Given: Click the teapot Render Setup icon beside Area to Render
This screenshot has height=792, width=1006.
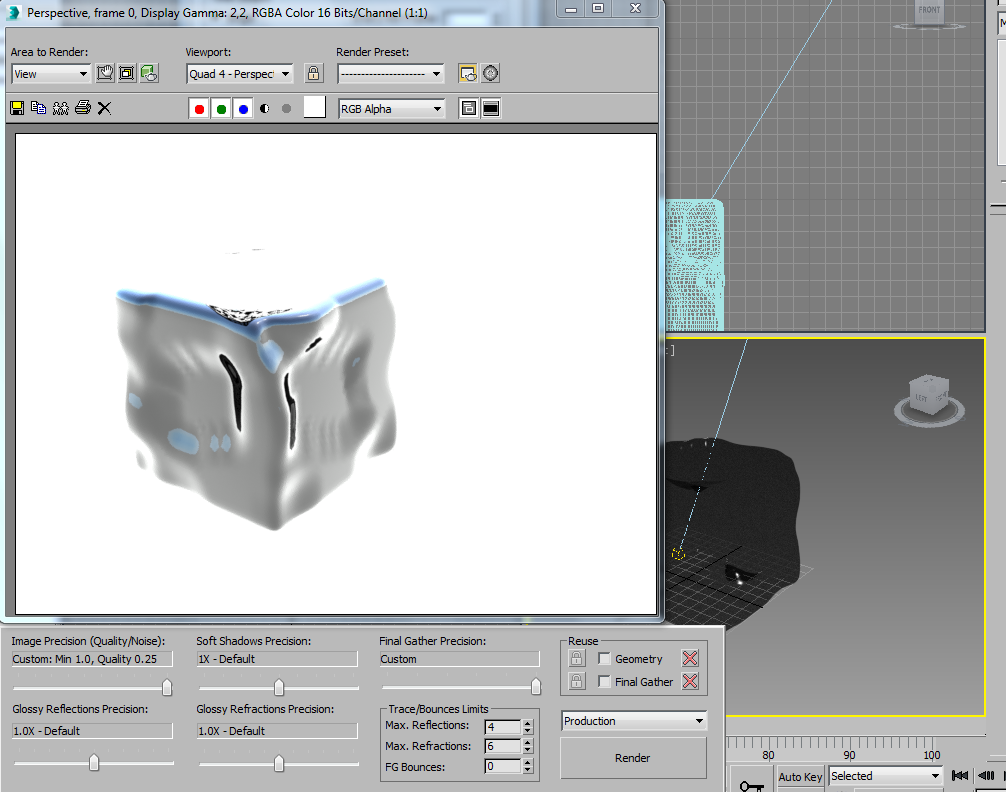Looking at the screenshot, I should pos(149,73).
